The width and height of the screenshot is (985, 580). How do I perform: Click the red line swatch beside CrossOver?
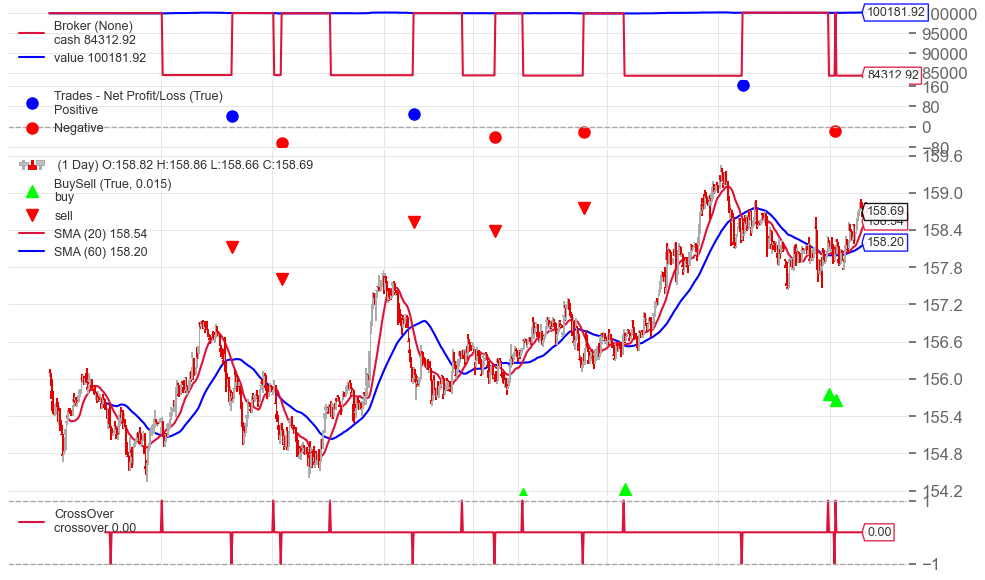(x=31, y=522)
